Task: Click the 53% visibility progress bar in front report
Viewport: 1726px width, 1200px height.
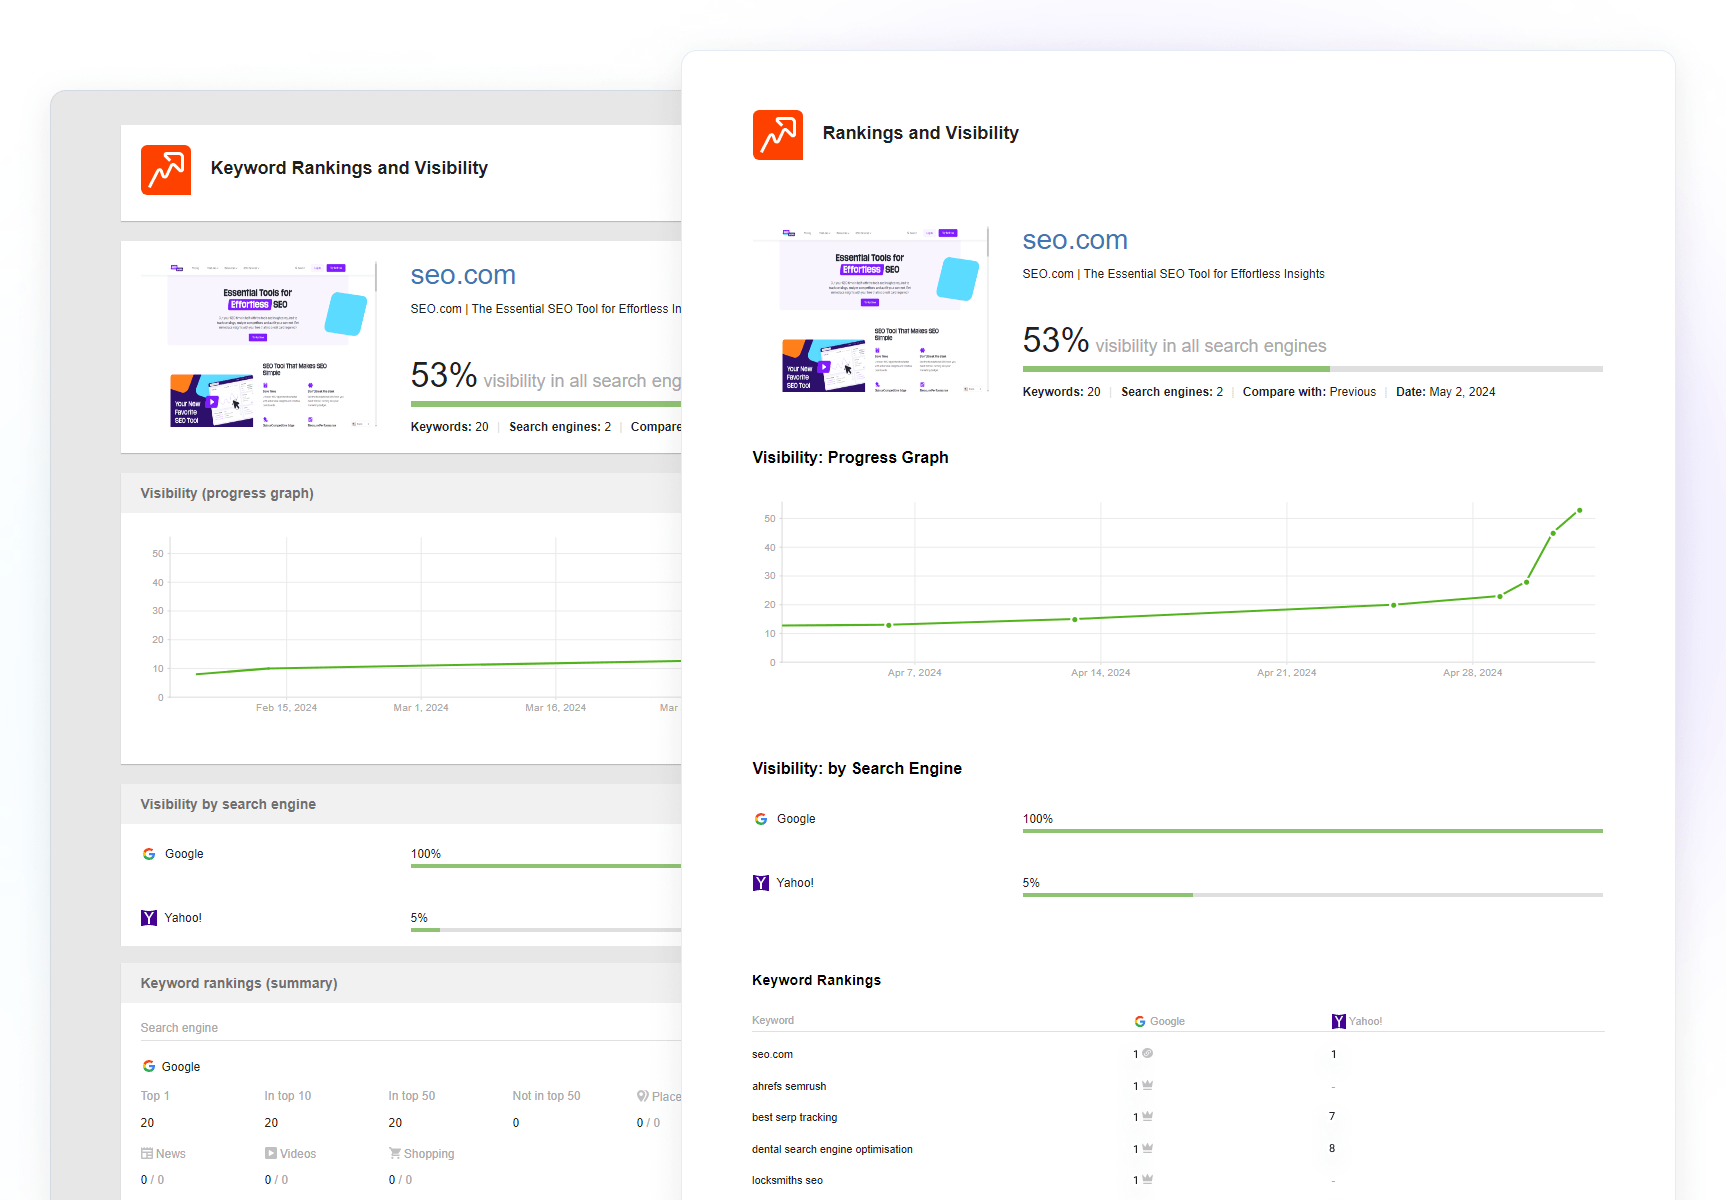Action: tap(1312, 369)
